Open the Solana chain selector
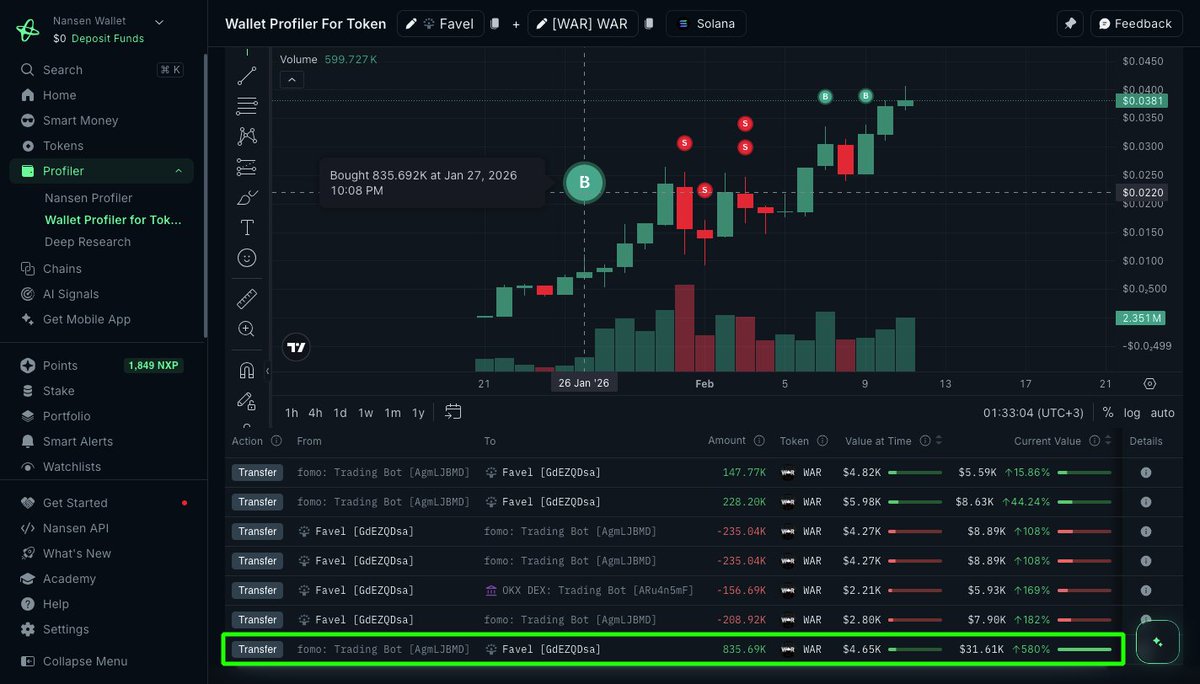 [706, 24]
